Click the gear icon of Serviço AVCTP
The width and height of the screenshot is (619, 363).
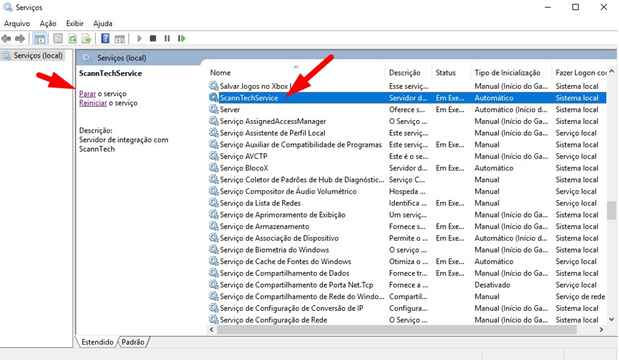[x=214, y=156]
